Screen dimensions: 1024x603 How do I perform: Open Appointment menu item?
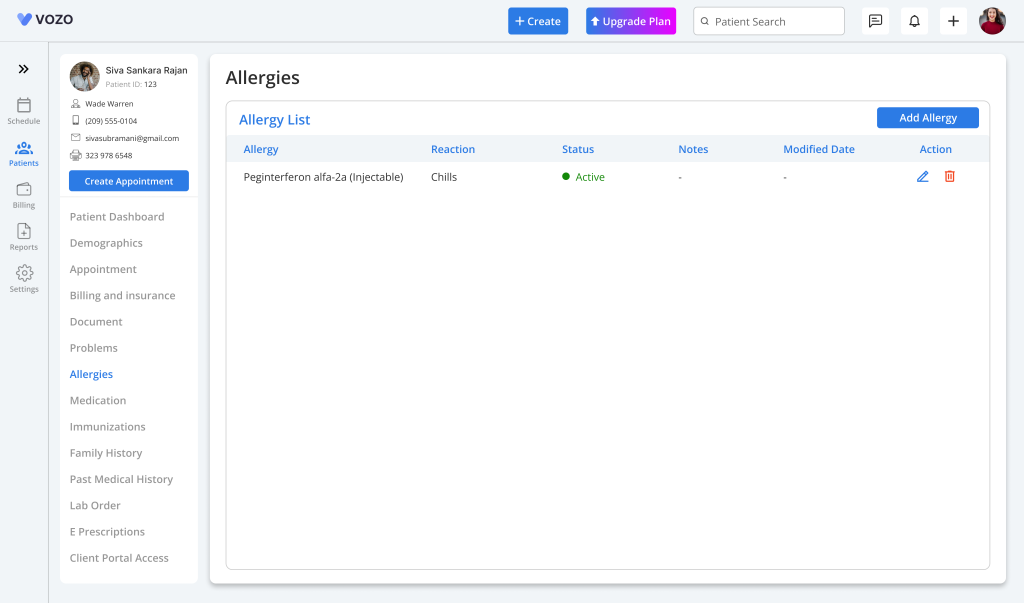click(x=103, y=269)
